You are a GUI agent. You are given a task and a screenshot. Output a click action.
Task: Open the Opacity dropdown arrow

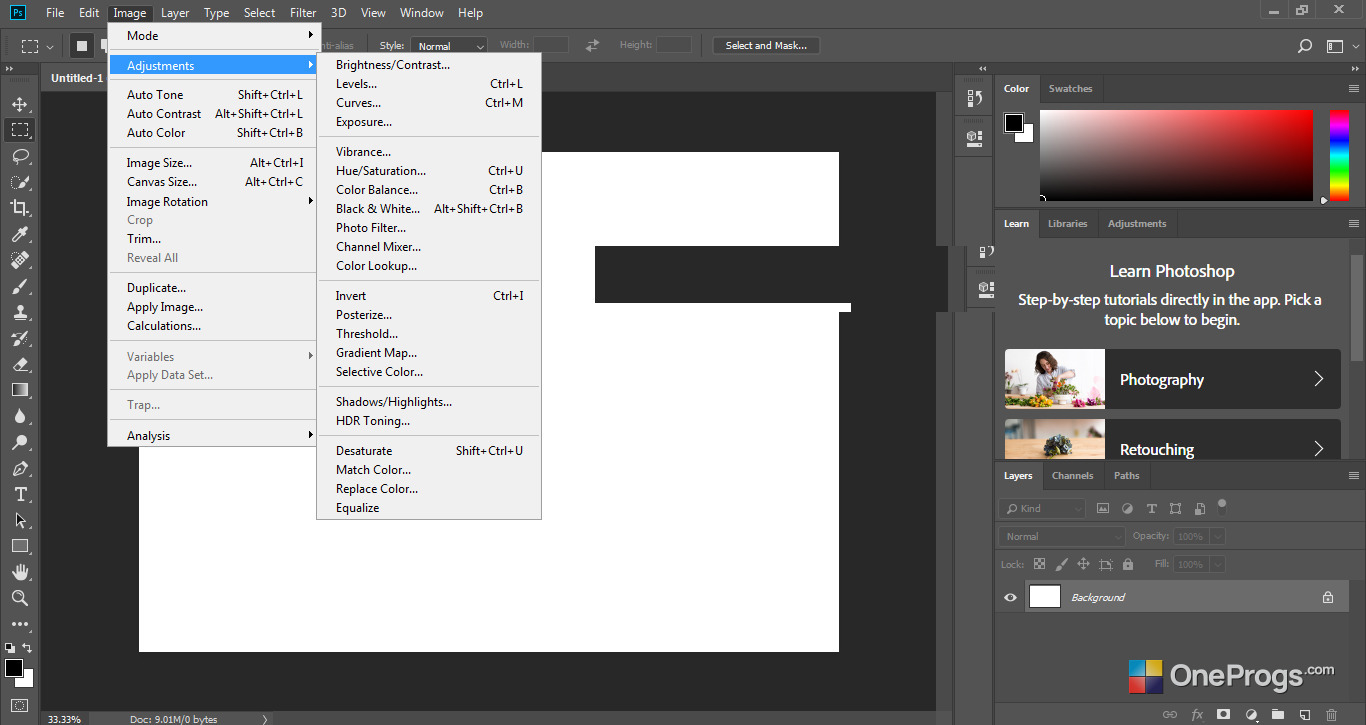pyautogui.click(x=1216, y=536)
